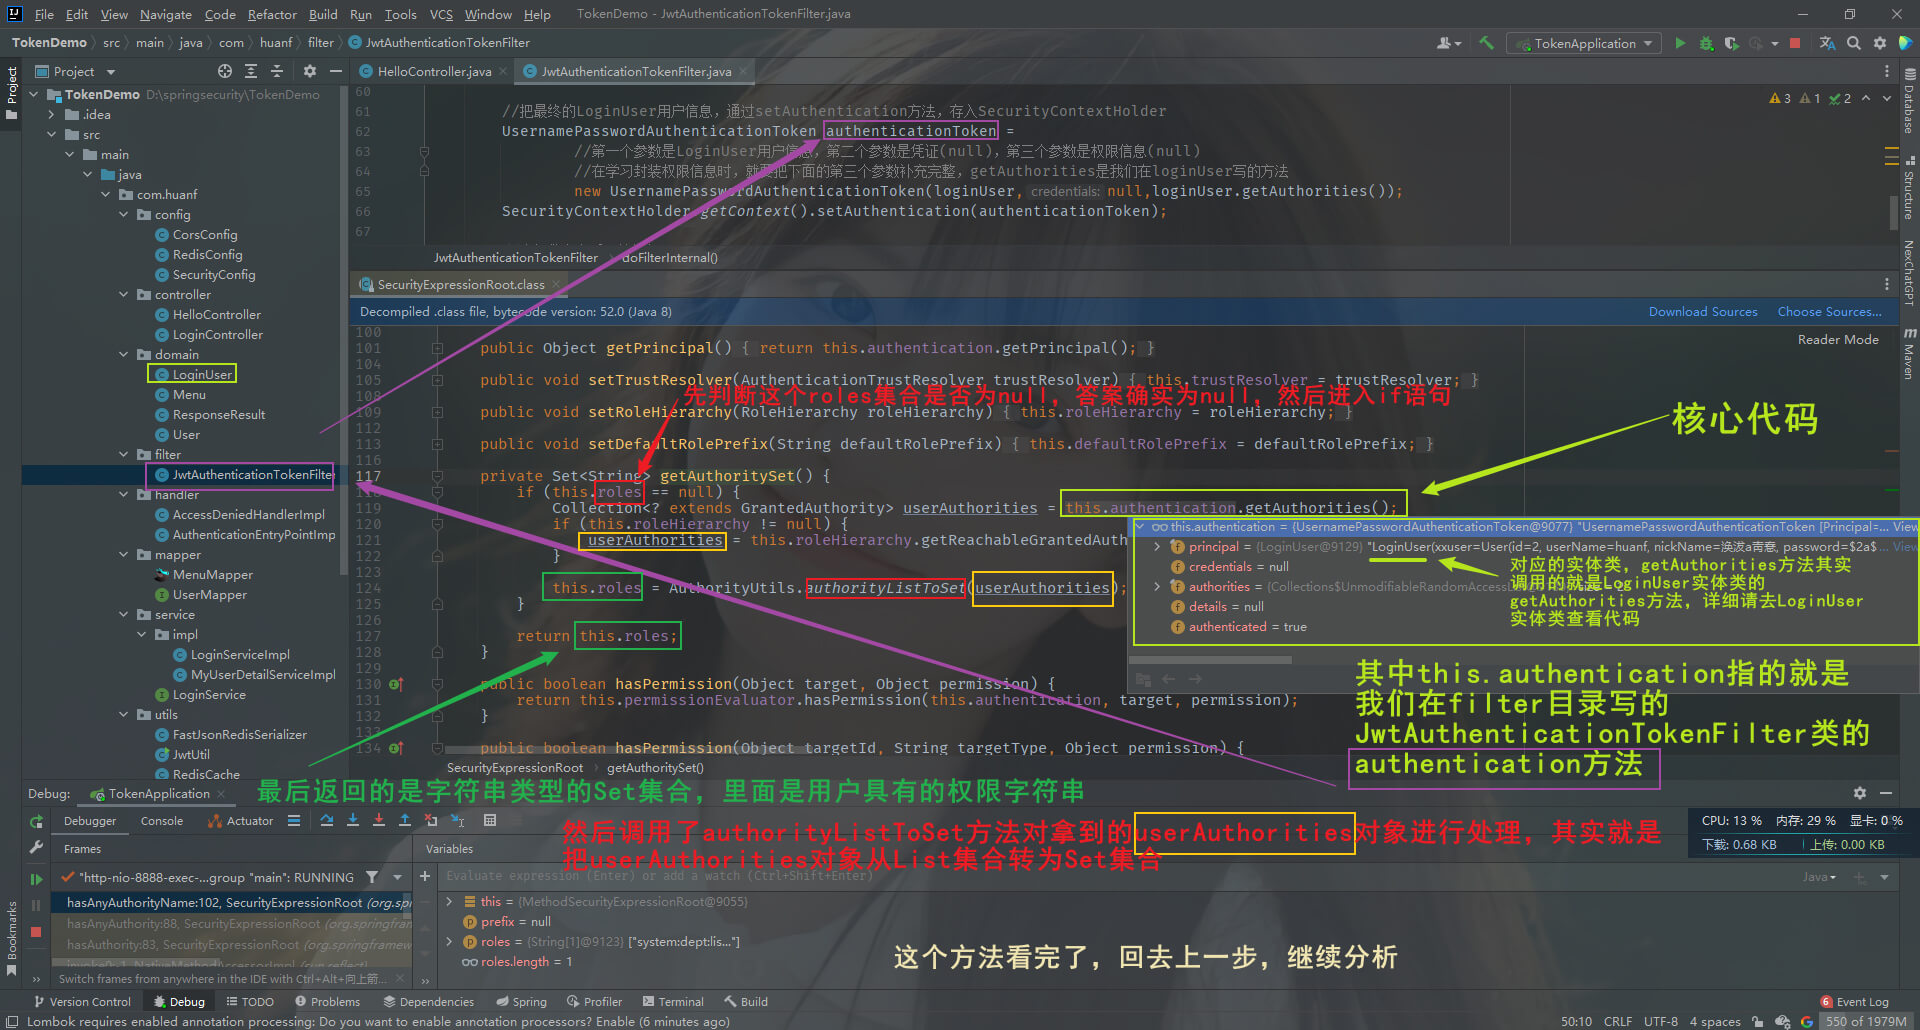Open Project view mode dropdown
Image resolution: width=1920 pixels, height=1030 pixels.
[76, 71]
